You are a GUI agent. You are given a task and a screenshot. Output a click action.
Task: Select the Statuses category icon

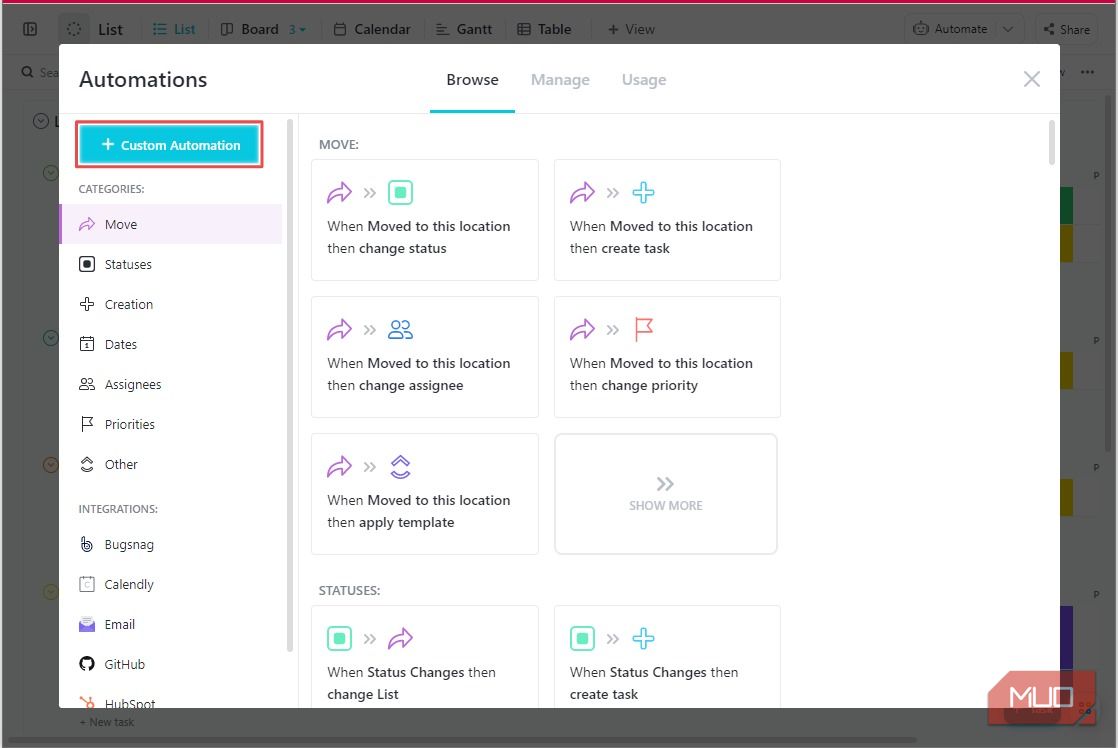(x=87, y=264)
